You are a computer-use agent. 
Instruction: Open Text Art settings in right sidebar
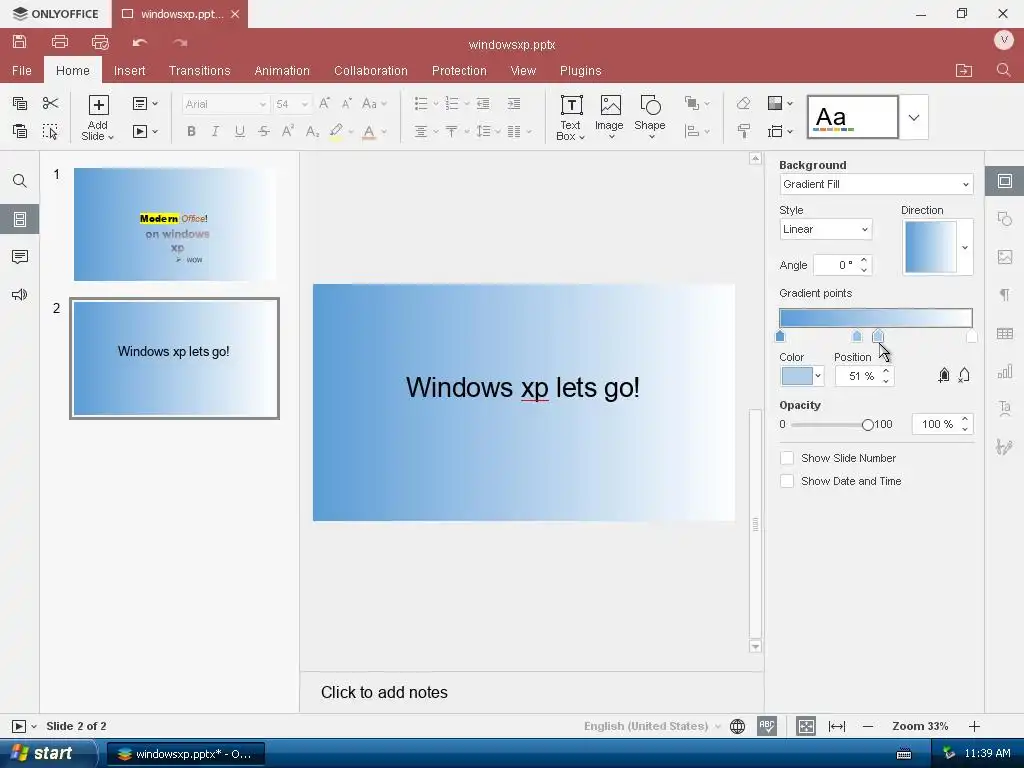pyautogui.click(x=1004, y=409)
